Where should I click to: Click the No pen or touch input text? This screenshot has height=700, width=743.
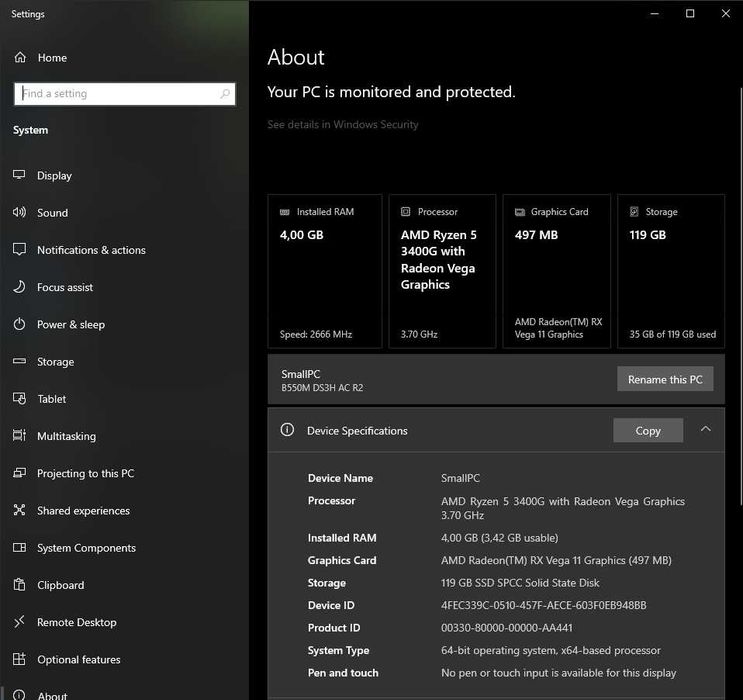click(558, 673)
